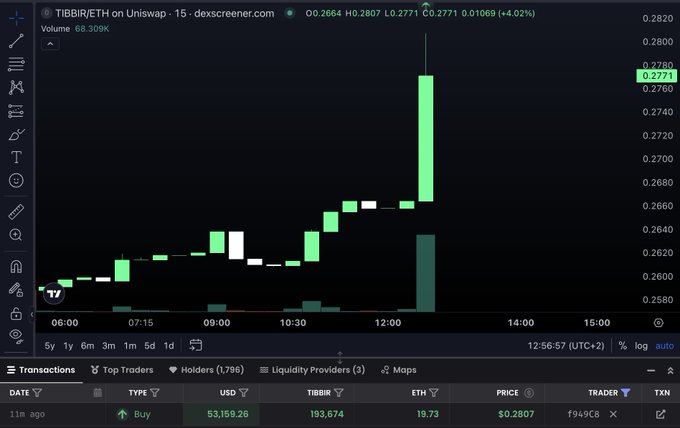Select the brush drawing tool
This screenshot has width=680, height=428.
point(16,134)
